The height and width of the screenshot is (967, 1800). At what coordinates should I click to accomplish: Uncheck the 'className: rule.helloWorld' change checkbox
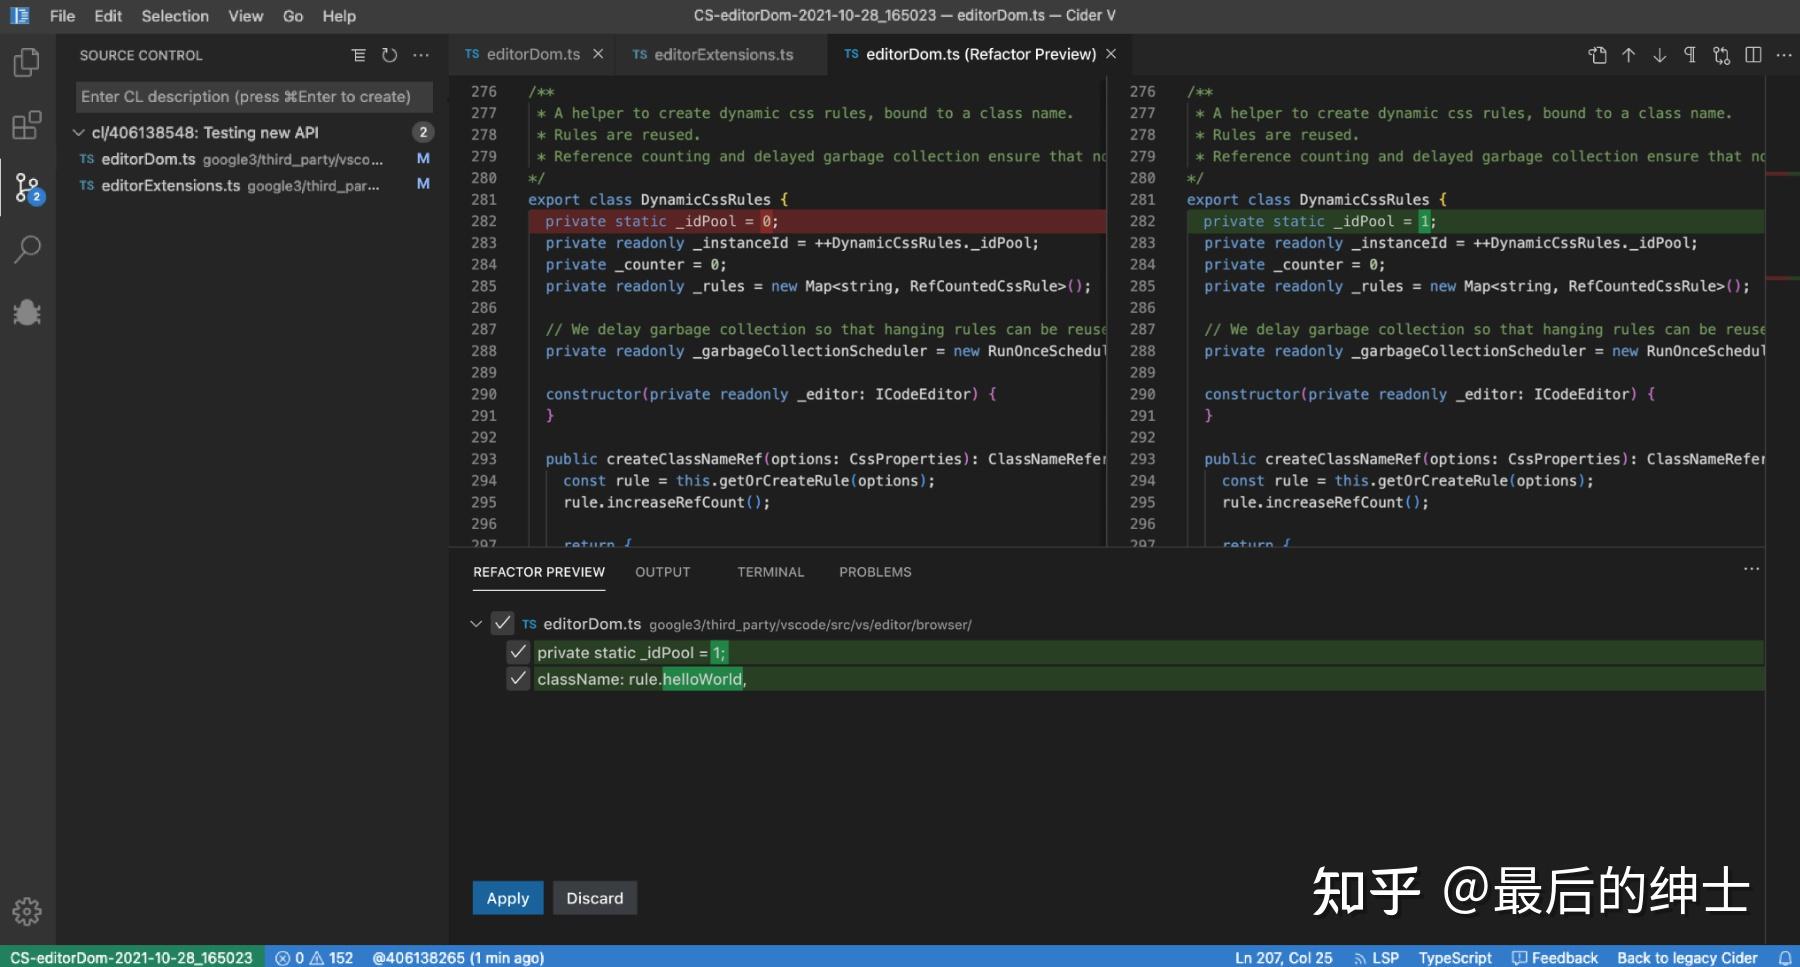pyautogui.click(x=518, y=678)
